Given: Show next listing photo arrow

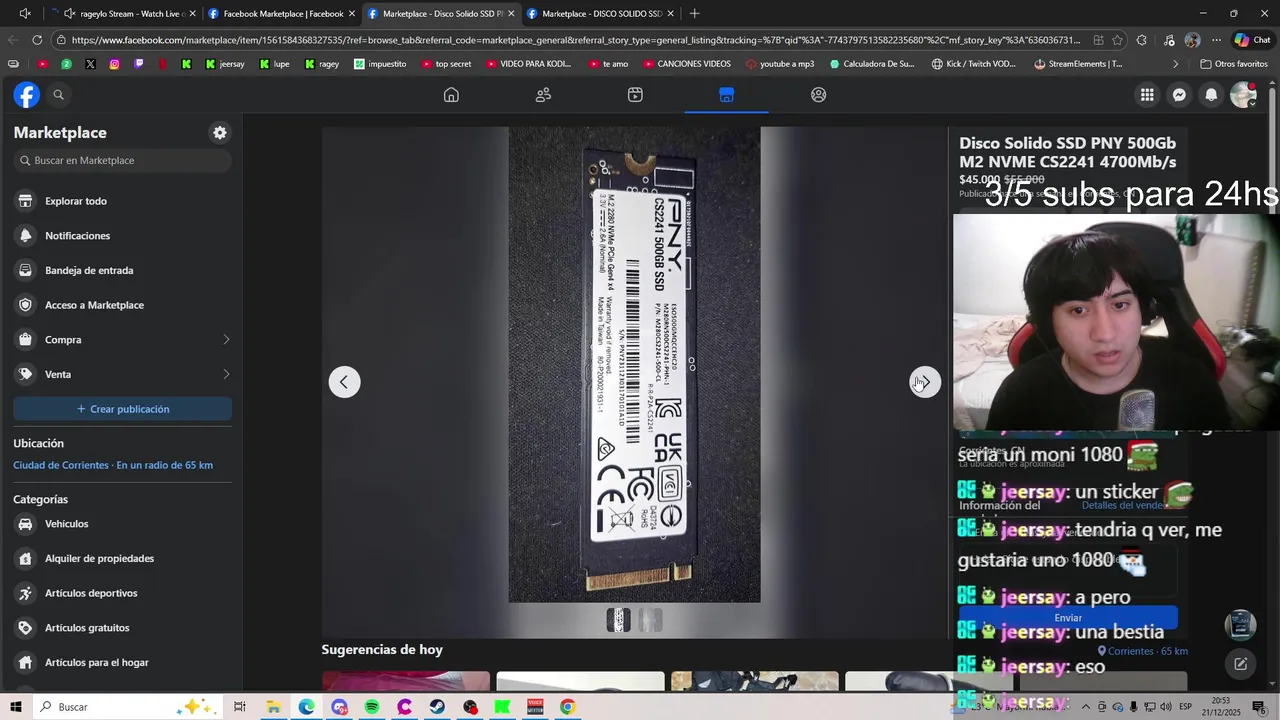Looking at the screenshot, I should [x=925, y=382].
